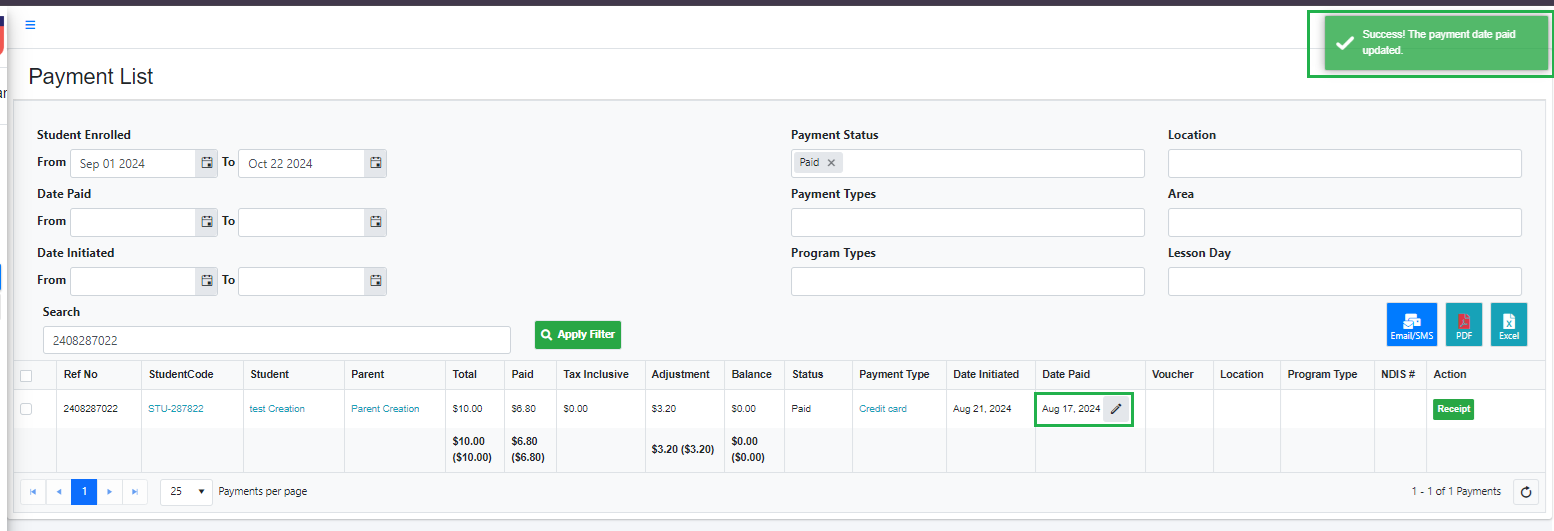Remove the Paid tag from Payment Status

(x=831, y=163)
